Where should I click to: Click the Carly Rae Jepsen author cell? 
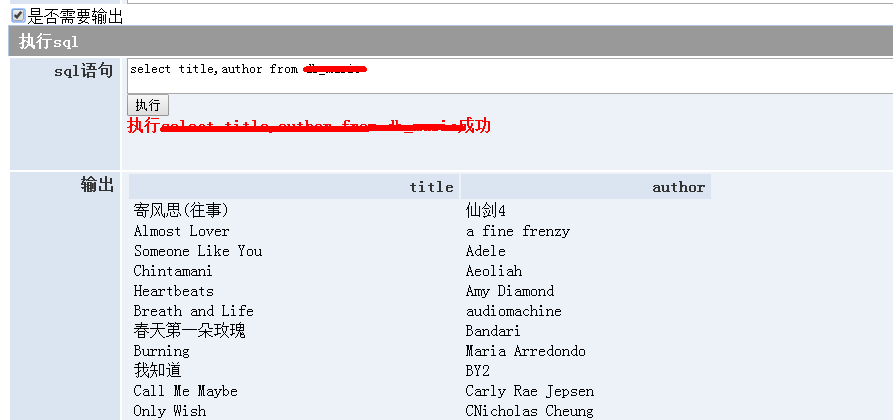pos(530,391)
